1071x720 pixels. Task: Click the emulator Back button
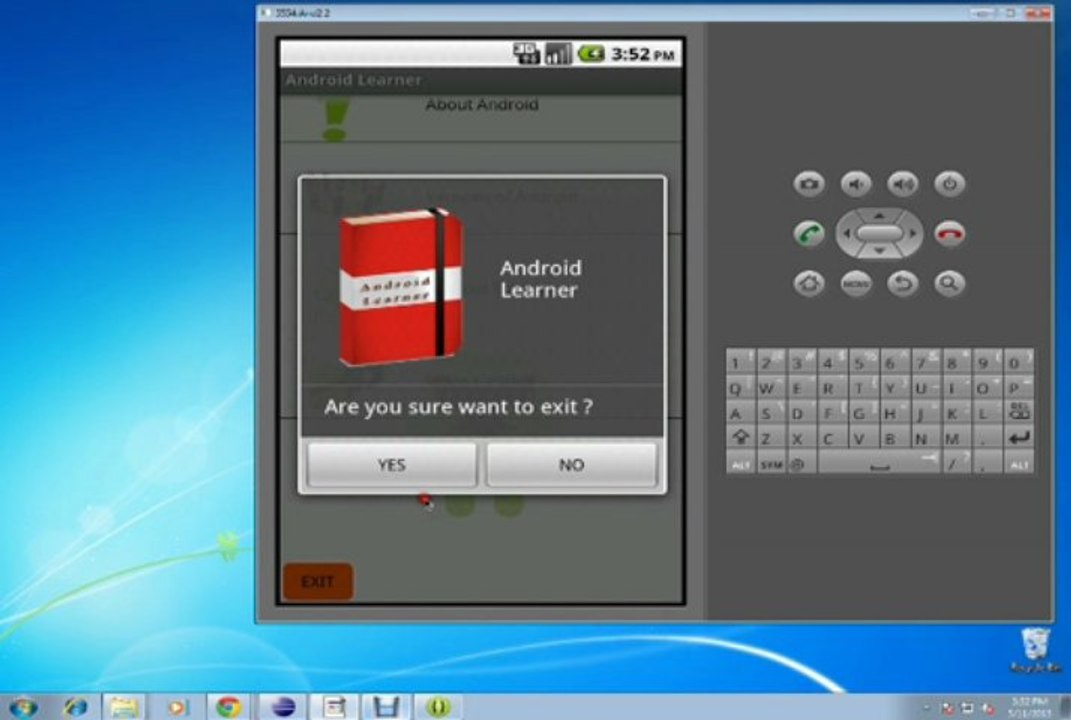[x=902, y=283]
